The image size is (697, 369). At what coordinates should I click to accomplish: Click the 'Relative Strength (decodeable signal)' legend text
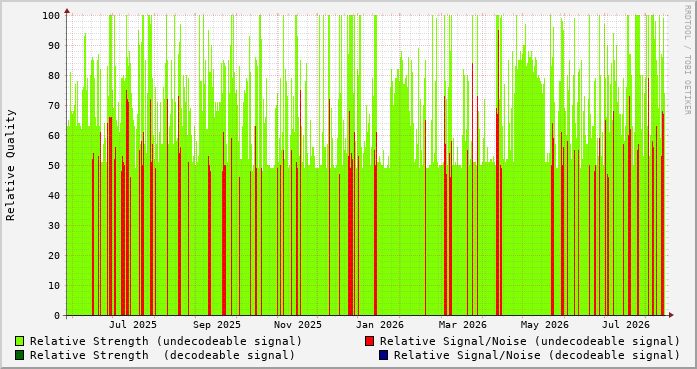coord(162,355)
